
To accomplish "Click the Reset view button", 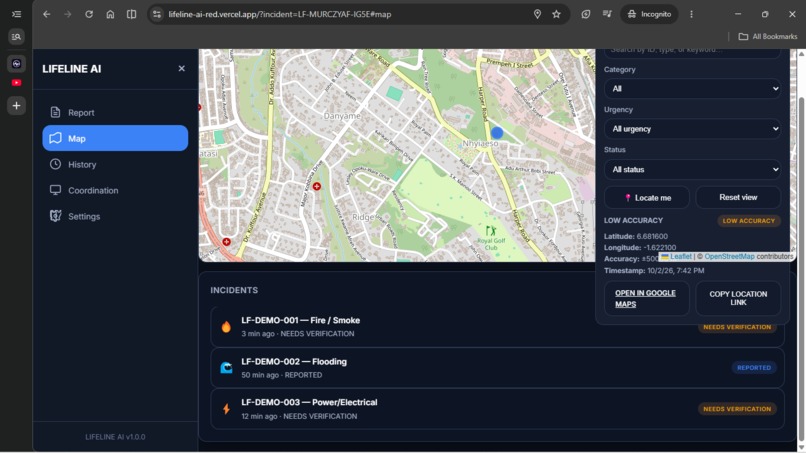I will [x=738, y=197].
